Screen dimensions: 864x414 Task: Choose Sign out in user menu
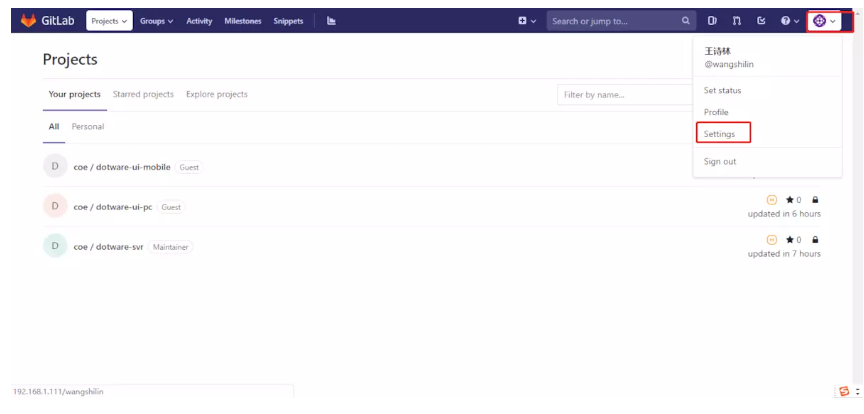tap(720, 161)
